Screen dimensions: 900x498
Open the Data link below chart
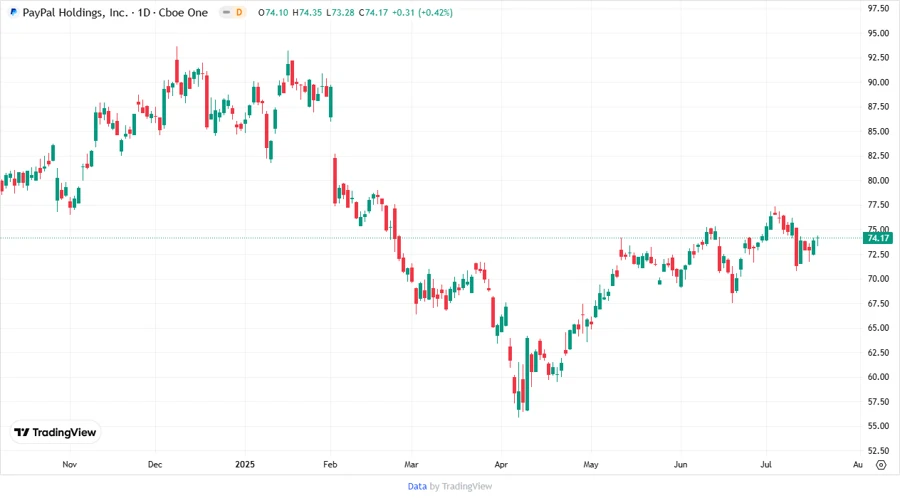pos(417,487)
